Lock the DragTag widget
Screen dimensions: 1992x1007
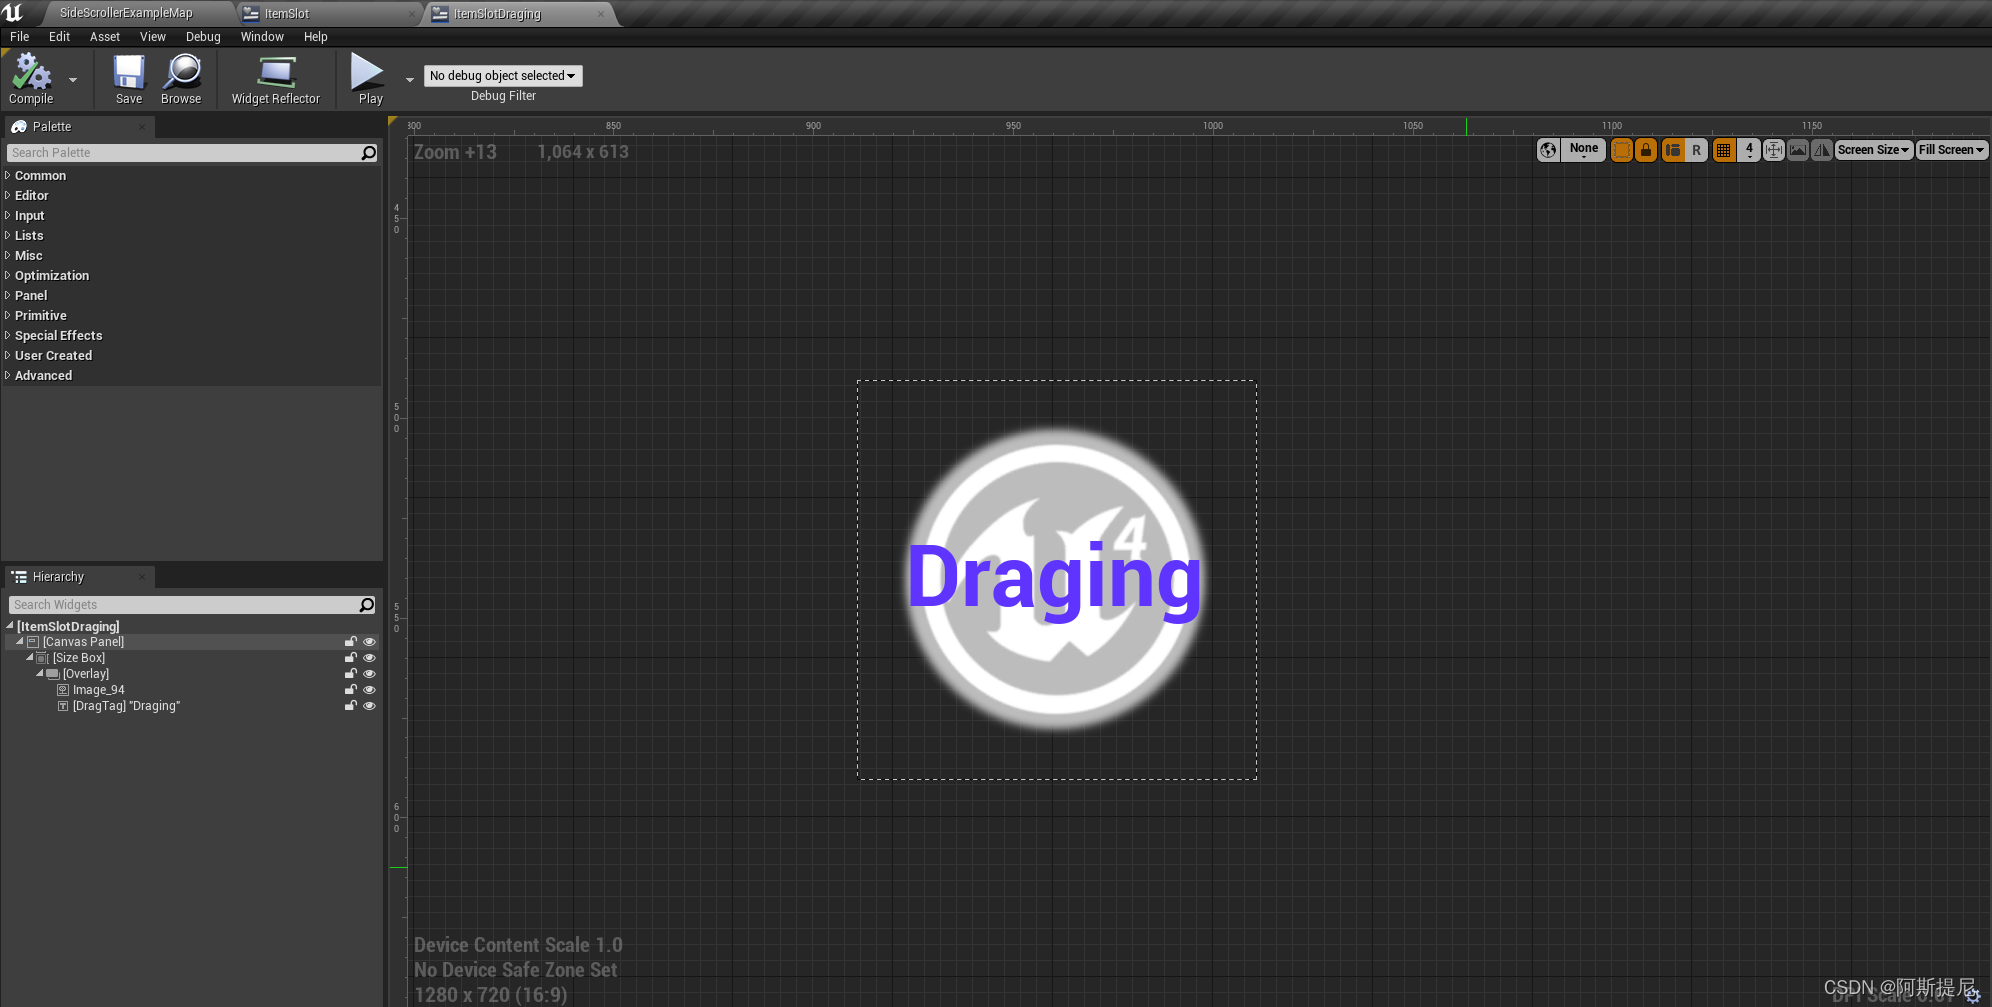coord(351,706)
